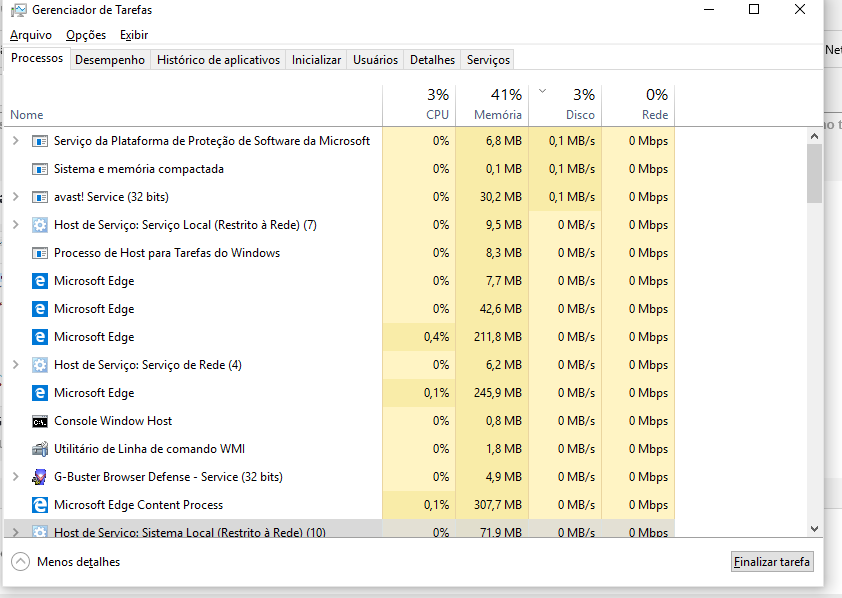The width and height of the screenshot is (842, 598).
Task: Click the vertical scrollbar thumb
Action: point(814,174)
